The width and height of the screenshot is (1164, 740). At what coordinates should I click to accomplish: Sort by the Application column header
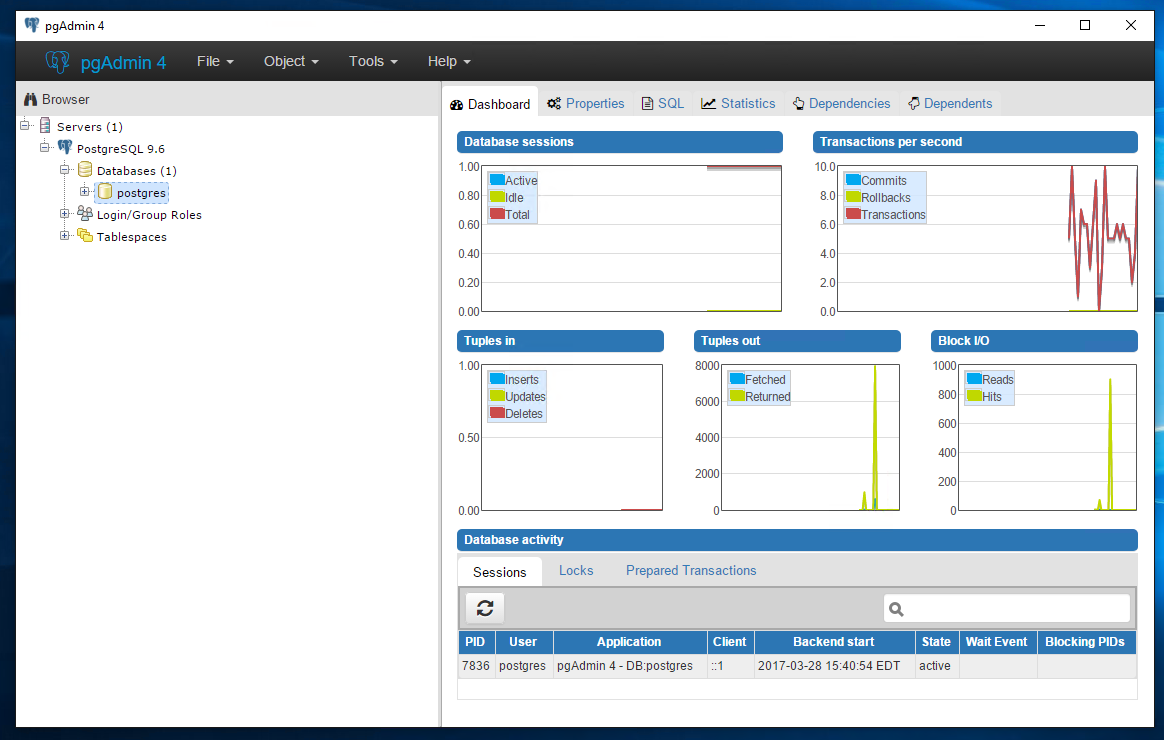(x=630, y=642)
